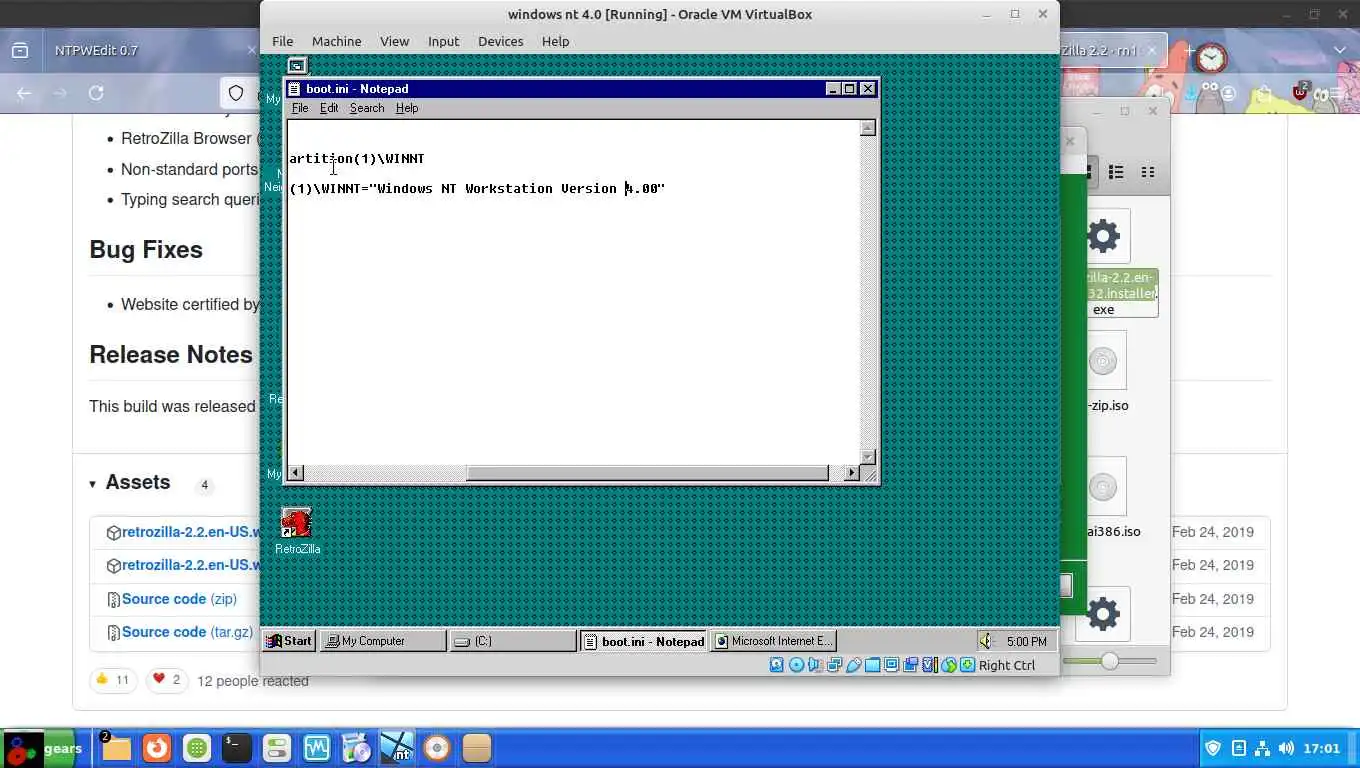Click the Start button in NT taskbar
Screen dimensions: 1360x768
pyautogui.click(x=289, y=641)
